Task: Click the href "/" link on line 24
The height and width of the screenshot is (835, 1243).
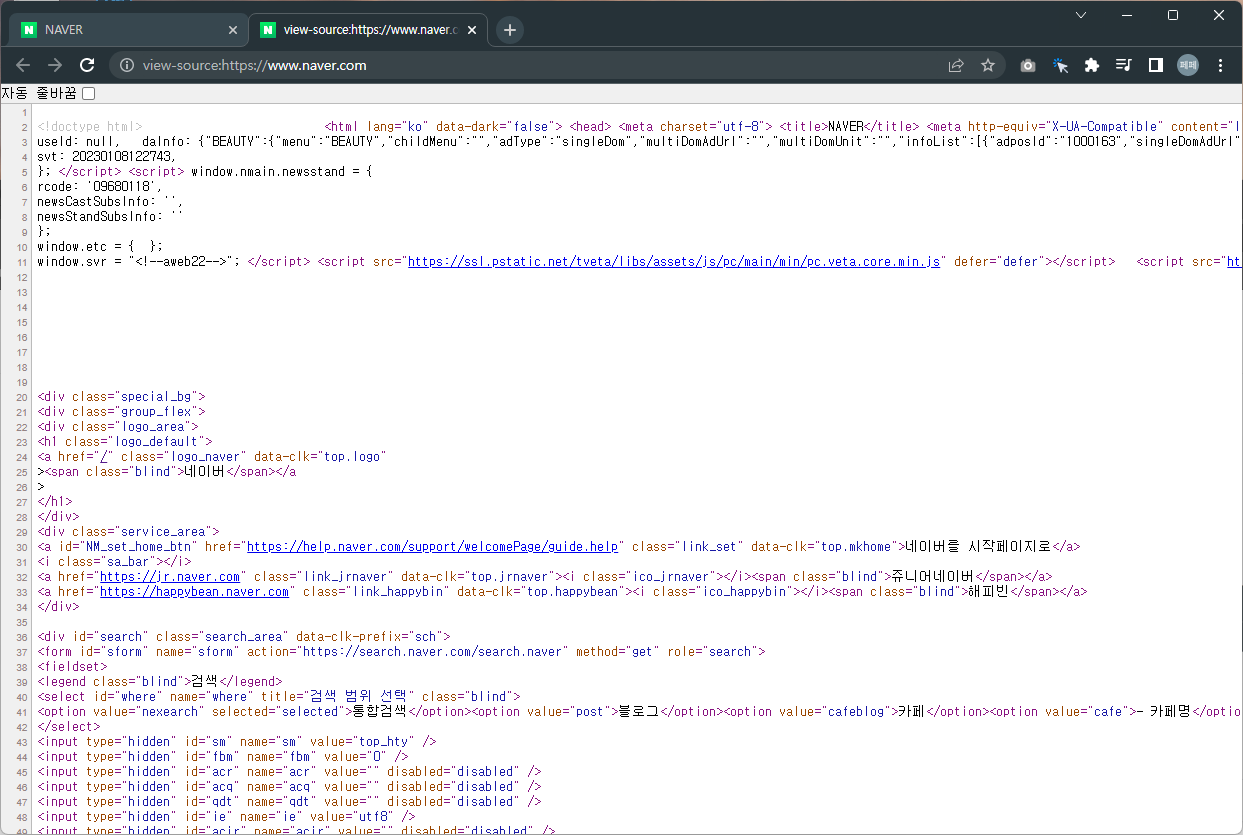Action: click(103, 457)
